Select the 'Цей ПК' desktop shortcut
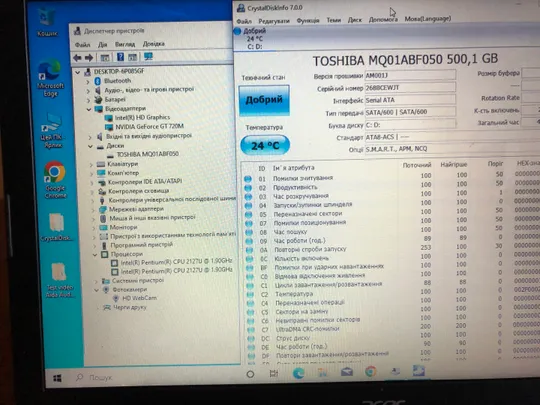 (52, 131)
